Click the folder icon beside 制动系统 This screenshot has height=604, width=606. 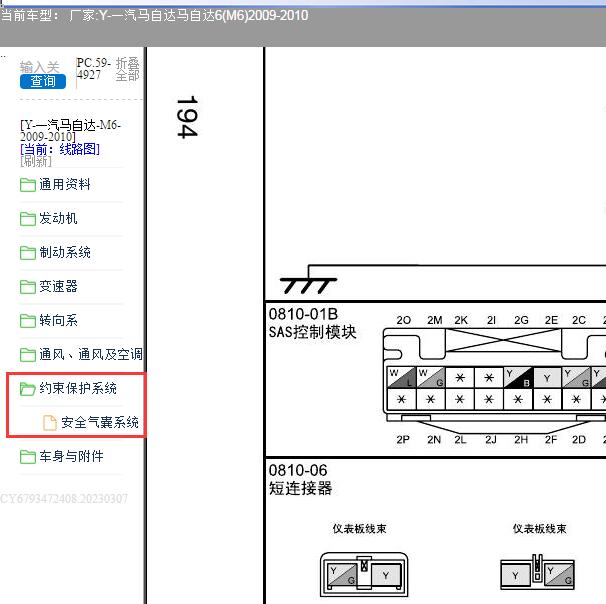pos(28,253)
